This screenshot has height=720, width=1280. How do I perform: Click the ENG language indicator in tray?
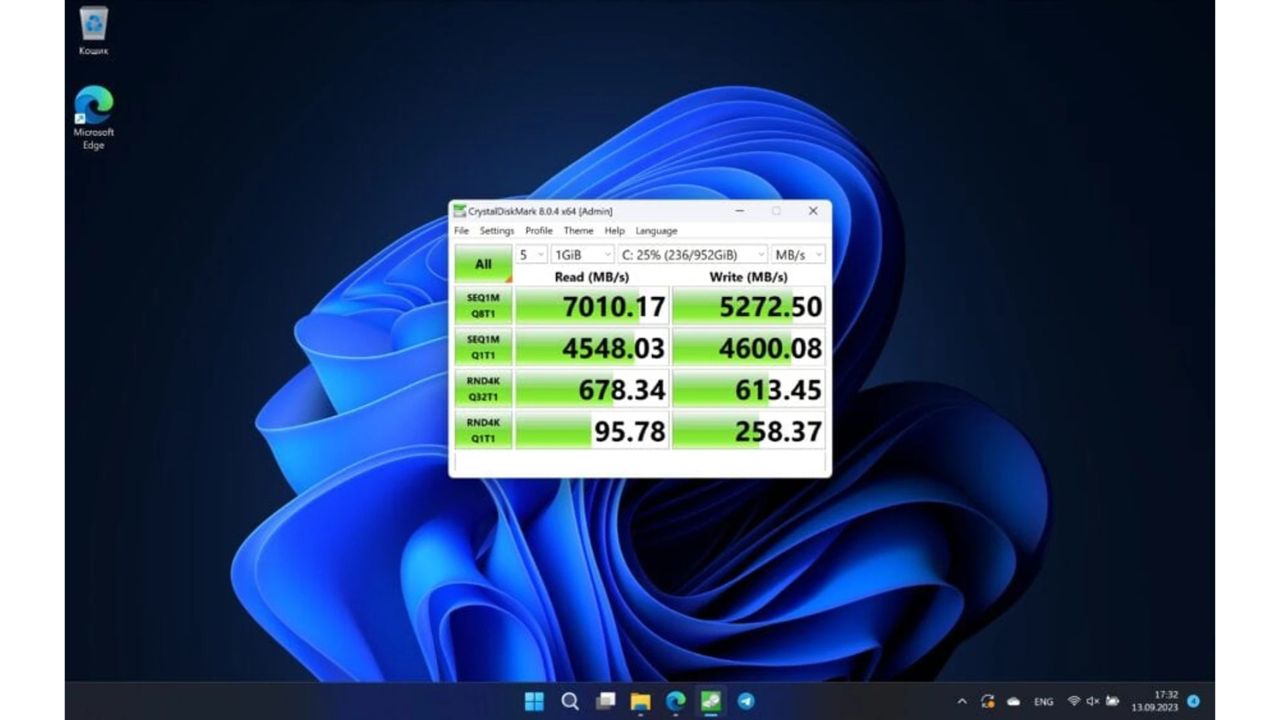[x=1043, y=702]
